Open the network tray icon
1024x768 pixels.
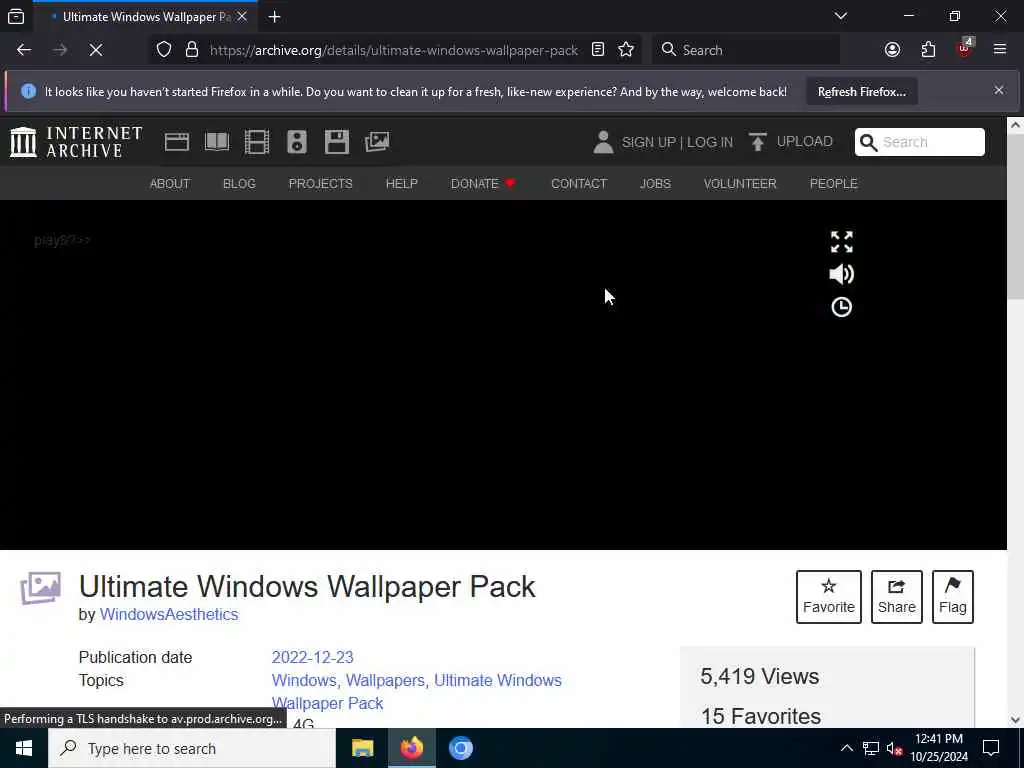coord(871,748)
